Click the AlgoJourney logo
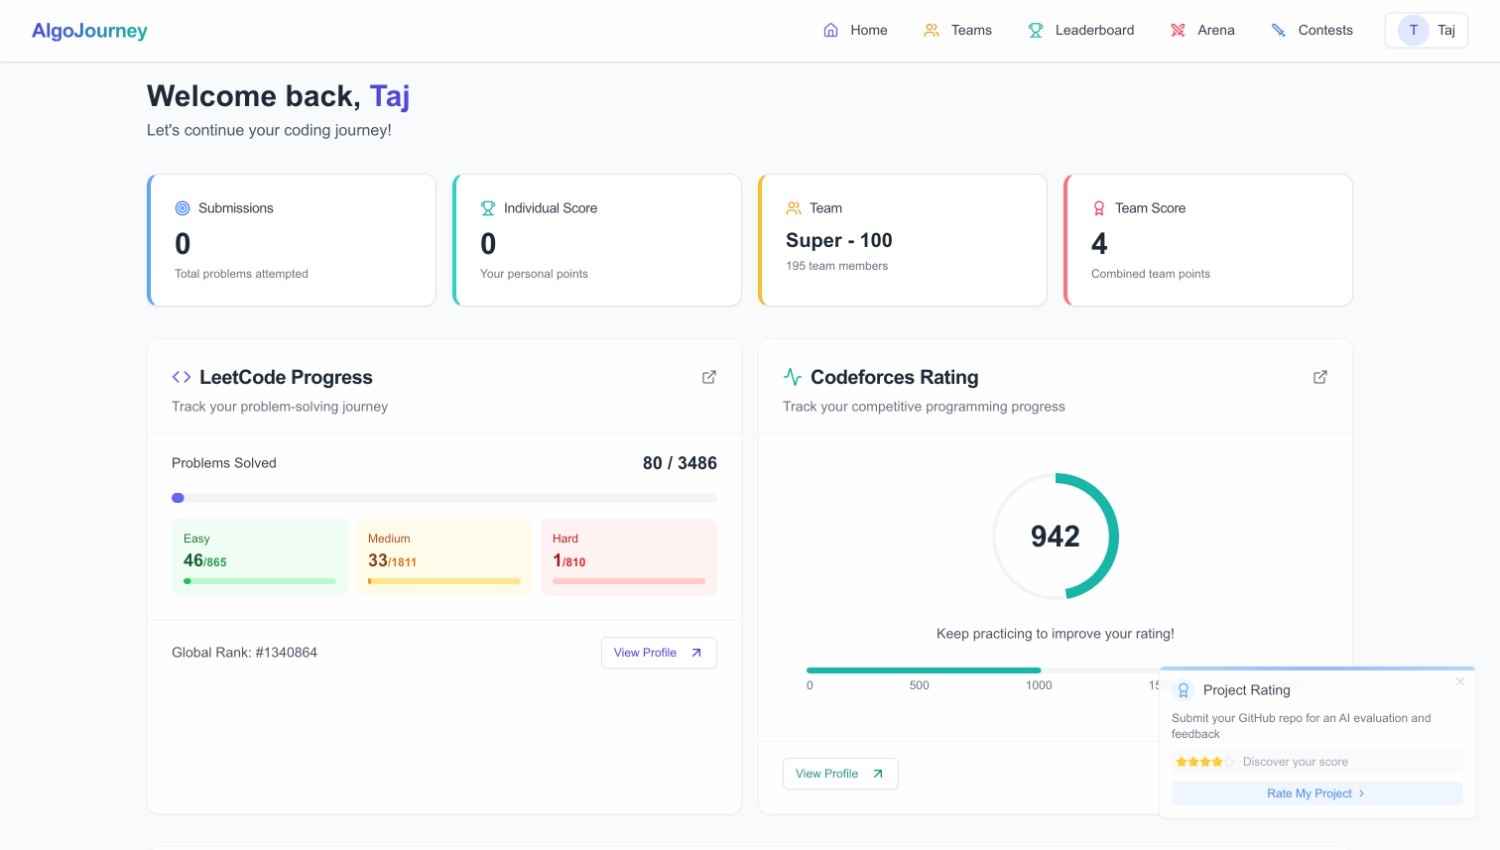Screen dimensions: 1500x850 [x=90, y=30]
